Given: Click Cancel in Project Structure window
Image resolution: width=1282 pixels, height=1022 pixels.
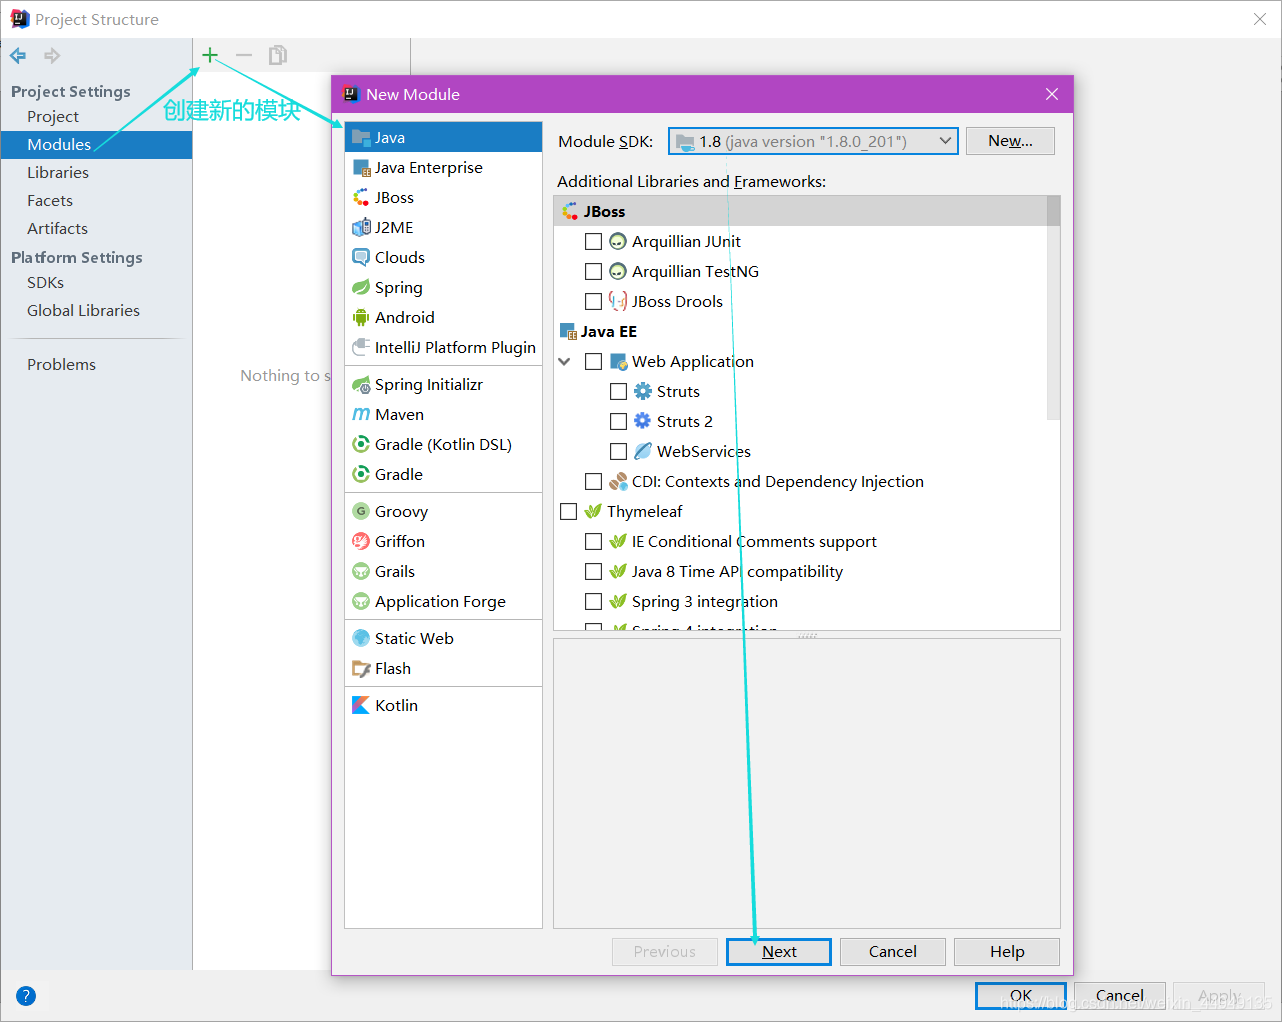Looking at the screenshot, I should (x=1120, y=995).
